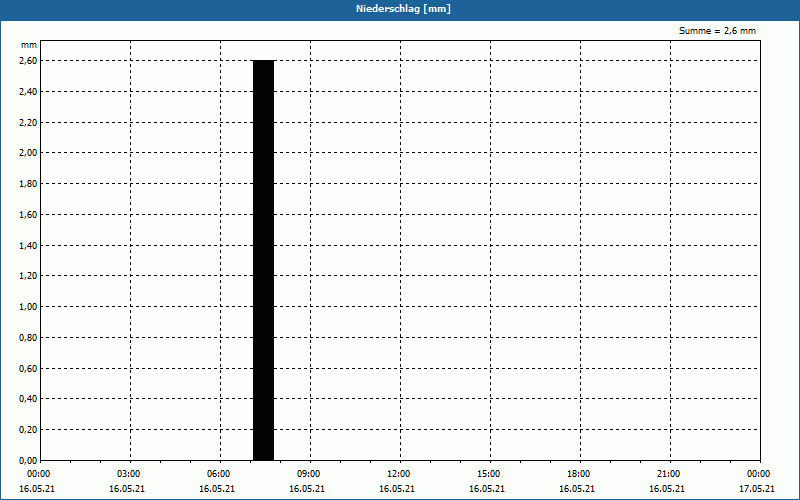Click the 15:00 time label
The height and width of the screenshot is (500, 800).
coord(489,474)
